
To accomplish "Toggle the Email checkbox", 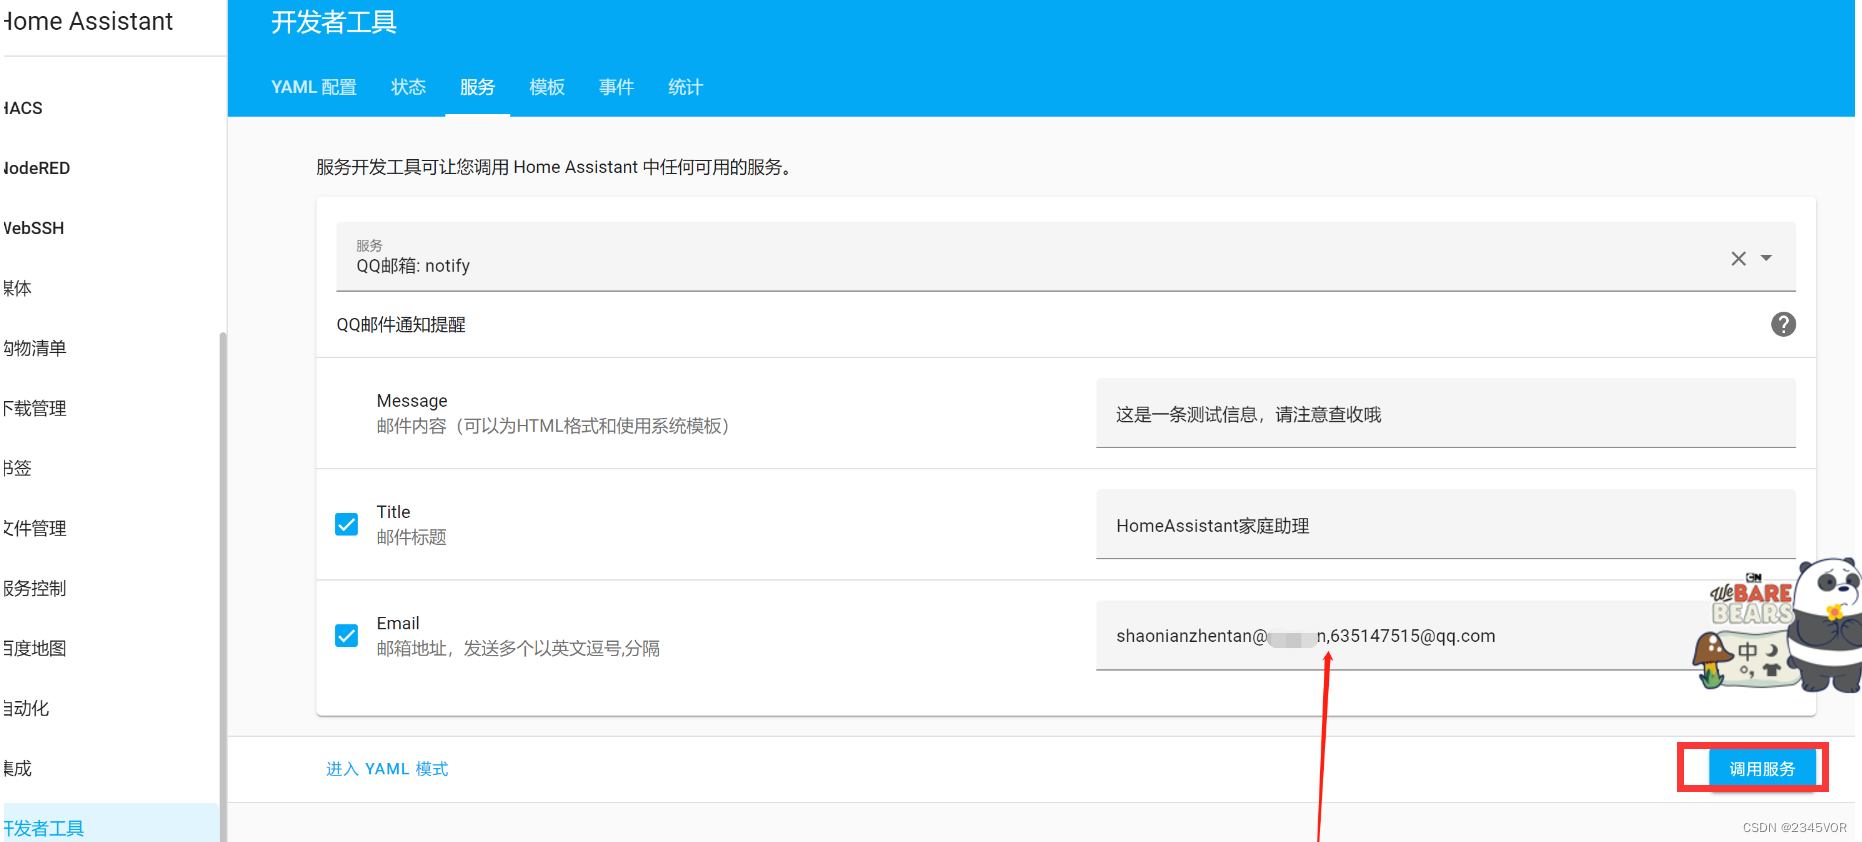I will [x=347, y=636].
